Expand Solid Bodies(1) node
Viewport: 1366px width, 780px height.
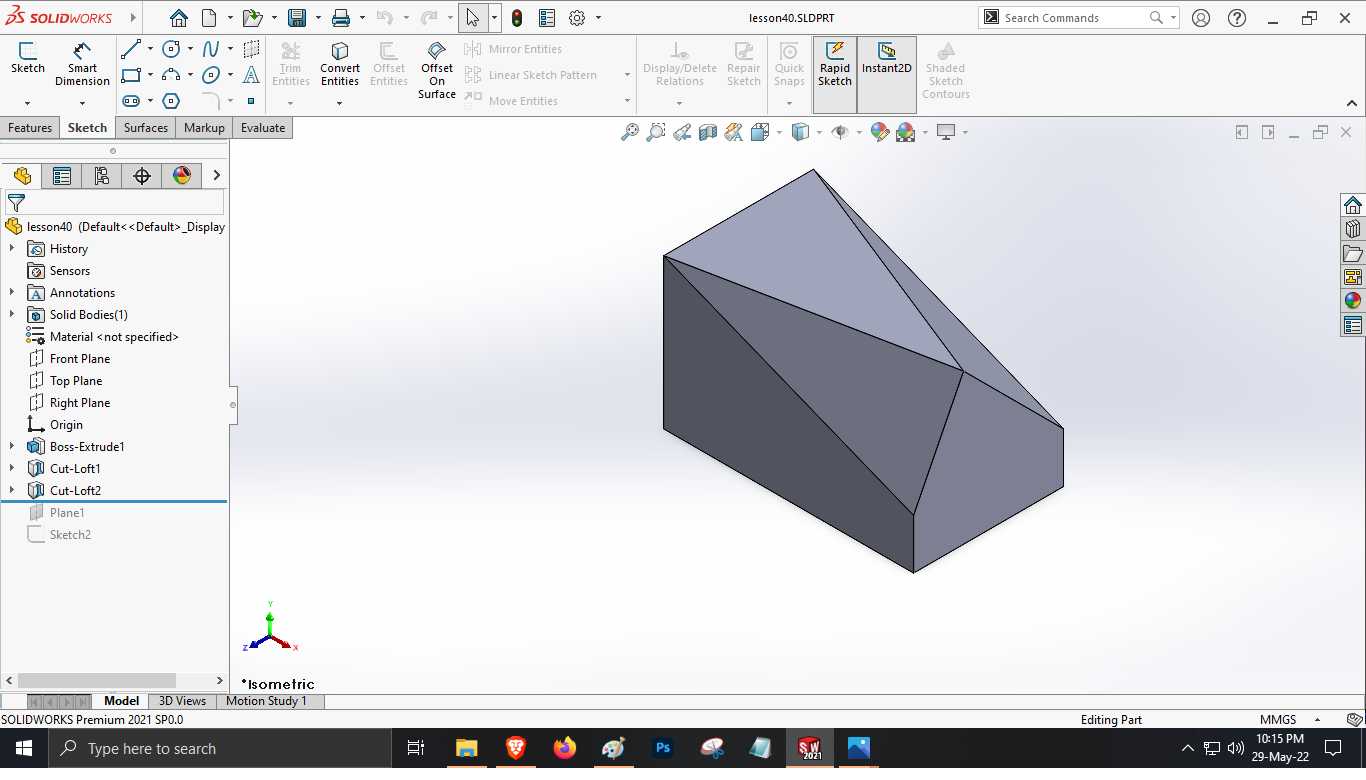point(12,315)
